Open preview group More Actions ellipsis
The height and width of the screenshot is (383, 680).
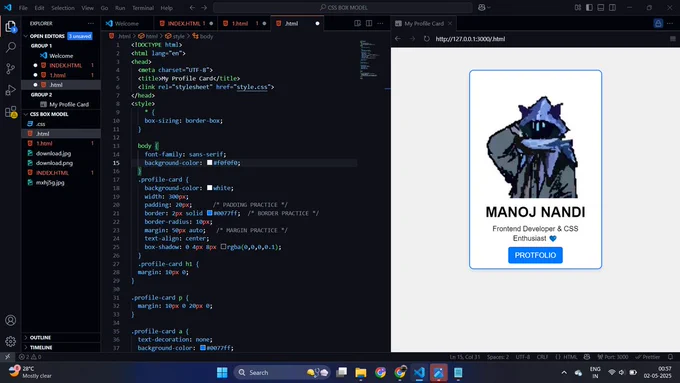[670, 23]
